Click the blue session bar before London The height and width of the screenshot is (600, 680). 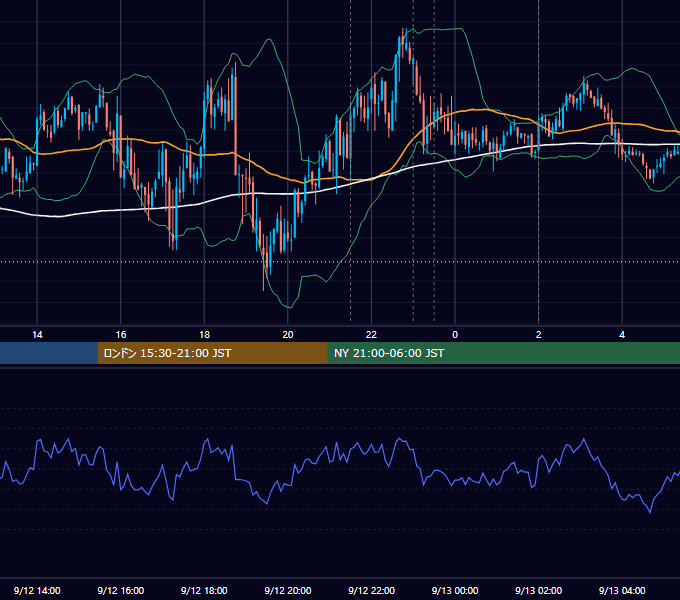pyautogui.click(x=49, y=353)
